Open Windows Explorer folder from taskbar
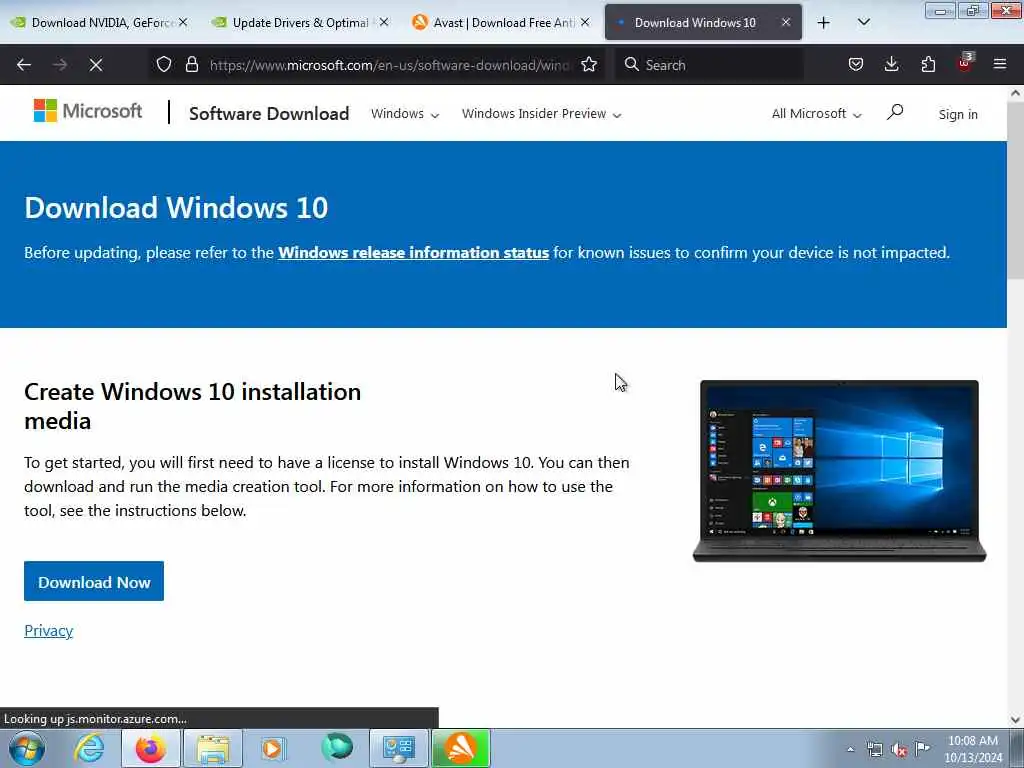Screen dimensions: 1024x768 (x=213, y=748)
